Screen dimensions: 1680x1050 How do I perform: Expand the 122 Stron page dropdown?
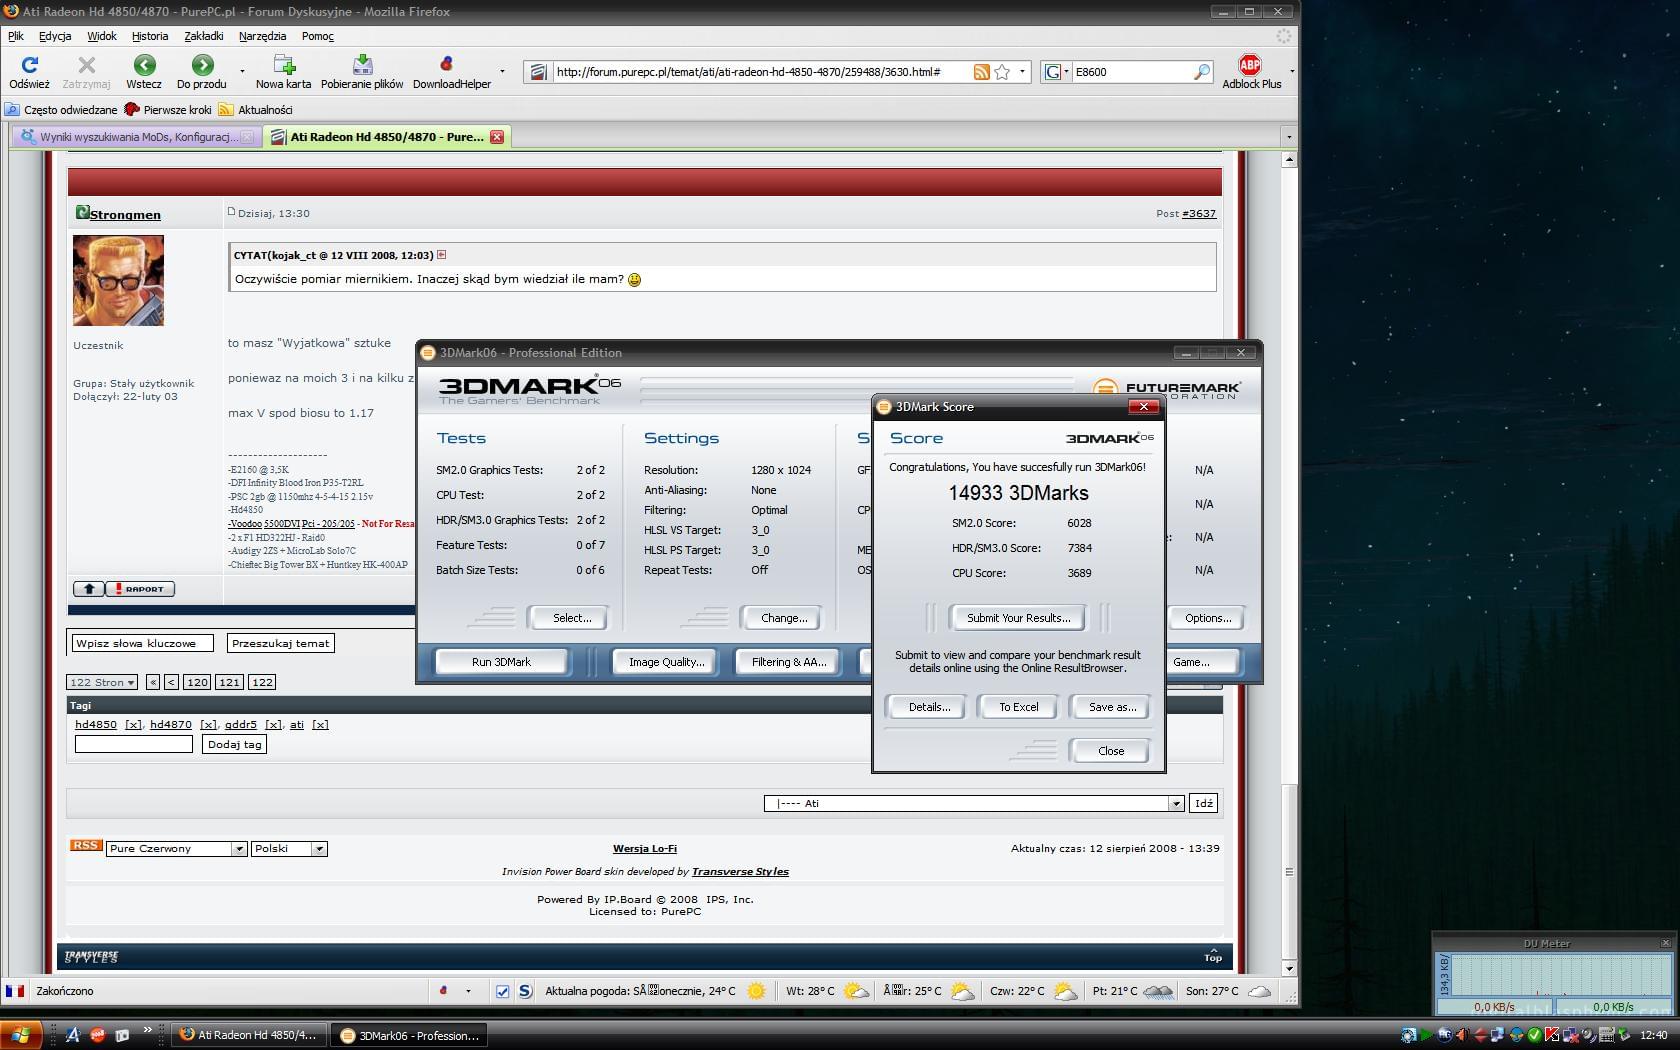click(102, 682)
